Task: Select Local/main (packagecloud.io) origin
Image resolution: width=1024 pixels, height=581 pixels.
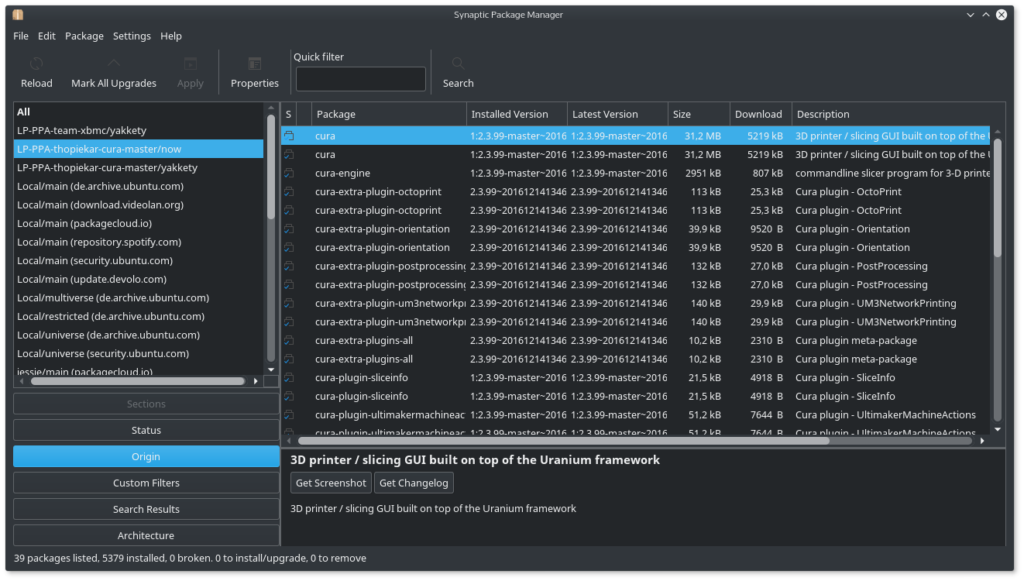Action: pyautogui.click(x=138, y=224)
